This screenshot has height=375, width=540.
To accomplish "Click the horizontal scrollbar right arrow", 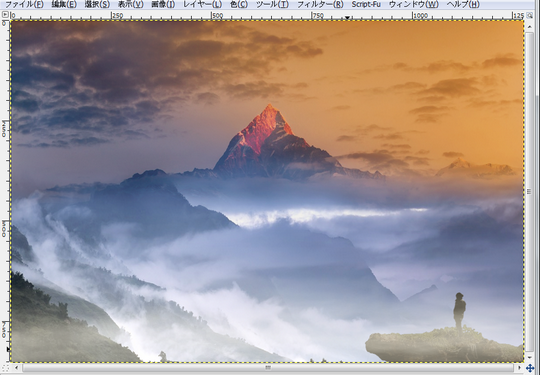I will (x=520, y=368).
